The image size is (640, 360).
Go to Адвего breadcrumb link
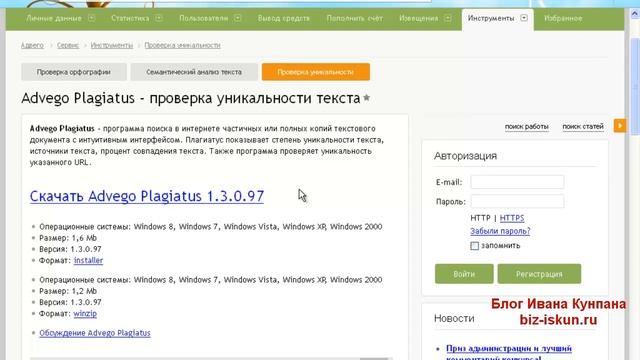(x=32, y=45)
